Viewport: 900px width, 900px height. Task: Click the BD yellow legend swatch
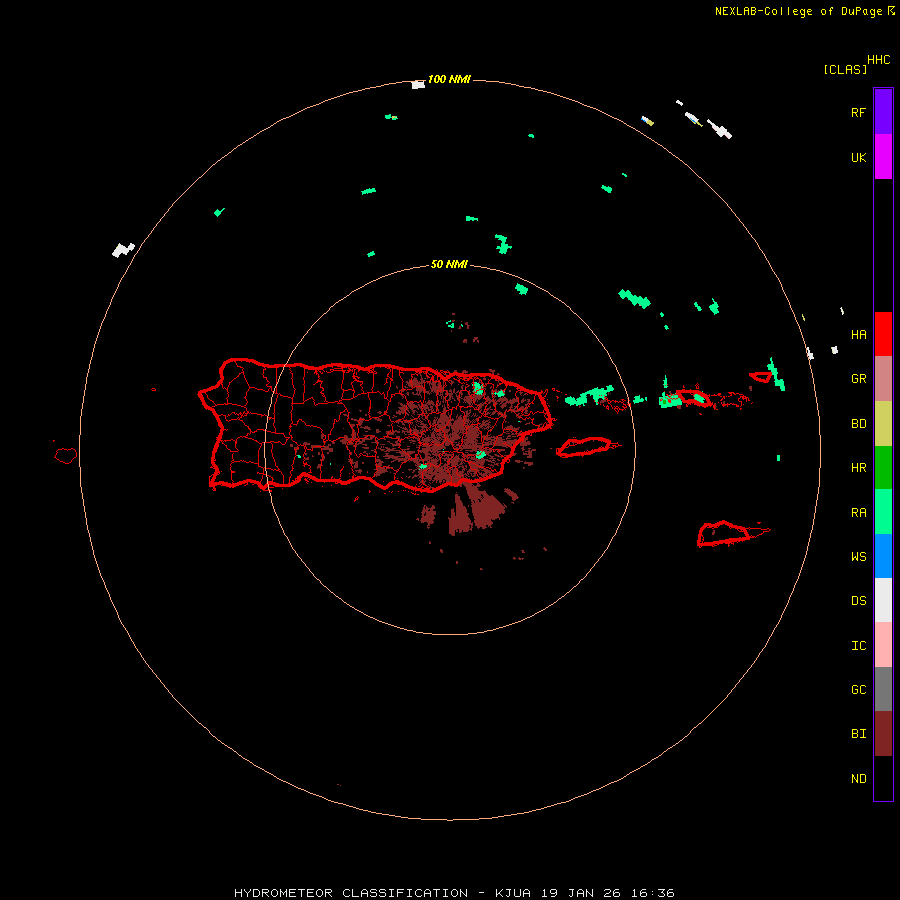click(x=883, y=424)
